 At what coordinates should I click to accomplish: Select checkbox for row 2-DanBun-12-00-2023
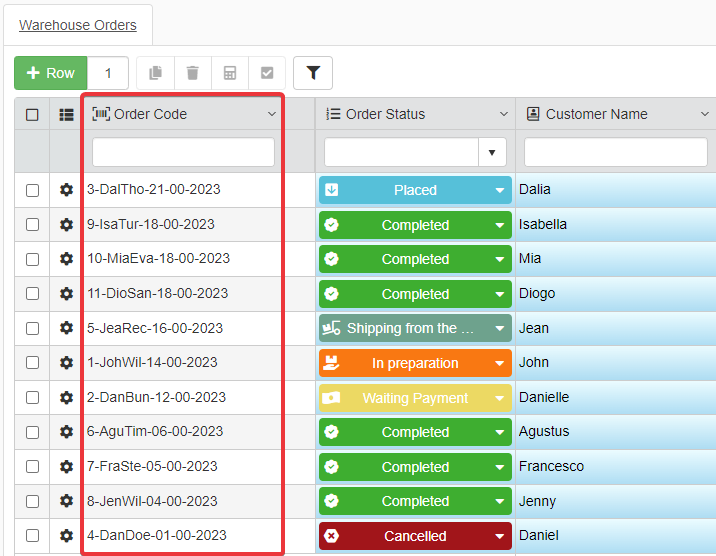tap(32, 398)
